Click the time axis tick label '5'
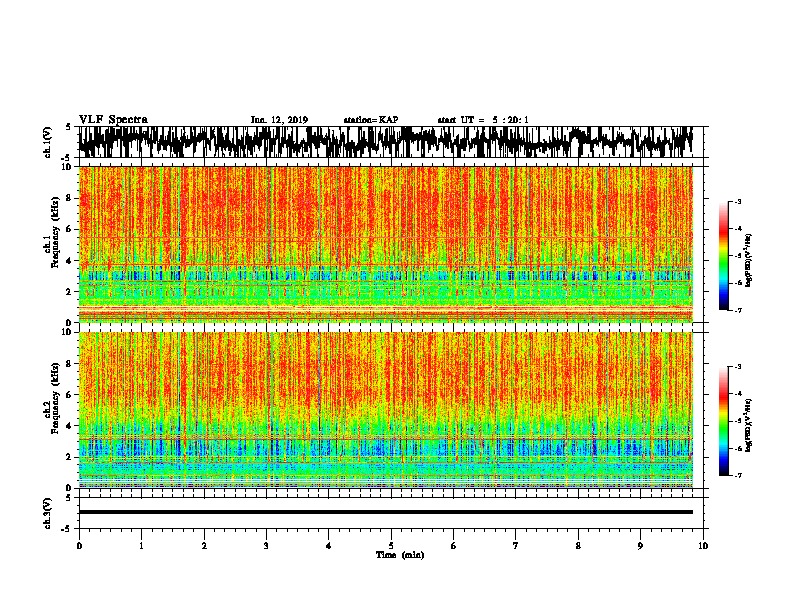The height and width of the screenshot is (612, 792). (391, 546)
